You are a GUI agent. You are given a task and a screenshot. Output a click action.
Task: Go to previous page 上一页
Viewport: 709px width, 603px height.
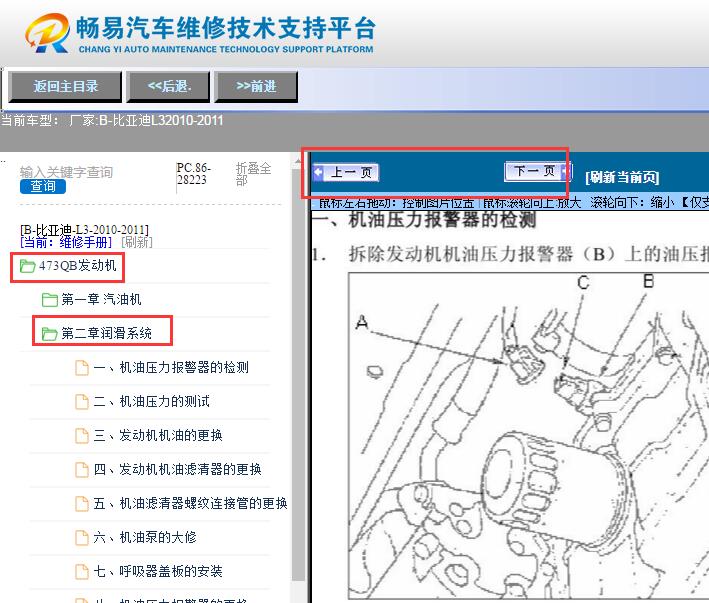(x=346, y=172)
